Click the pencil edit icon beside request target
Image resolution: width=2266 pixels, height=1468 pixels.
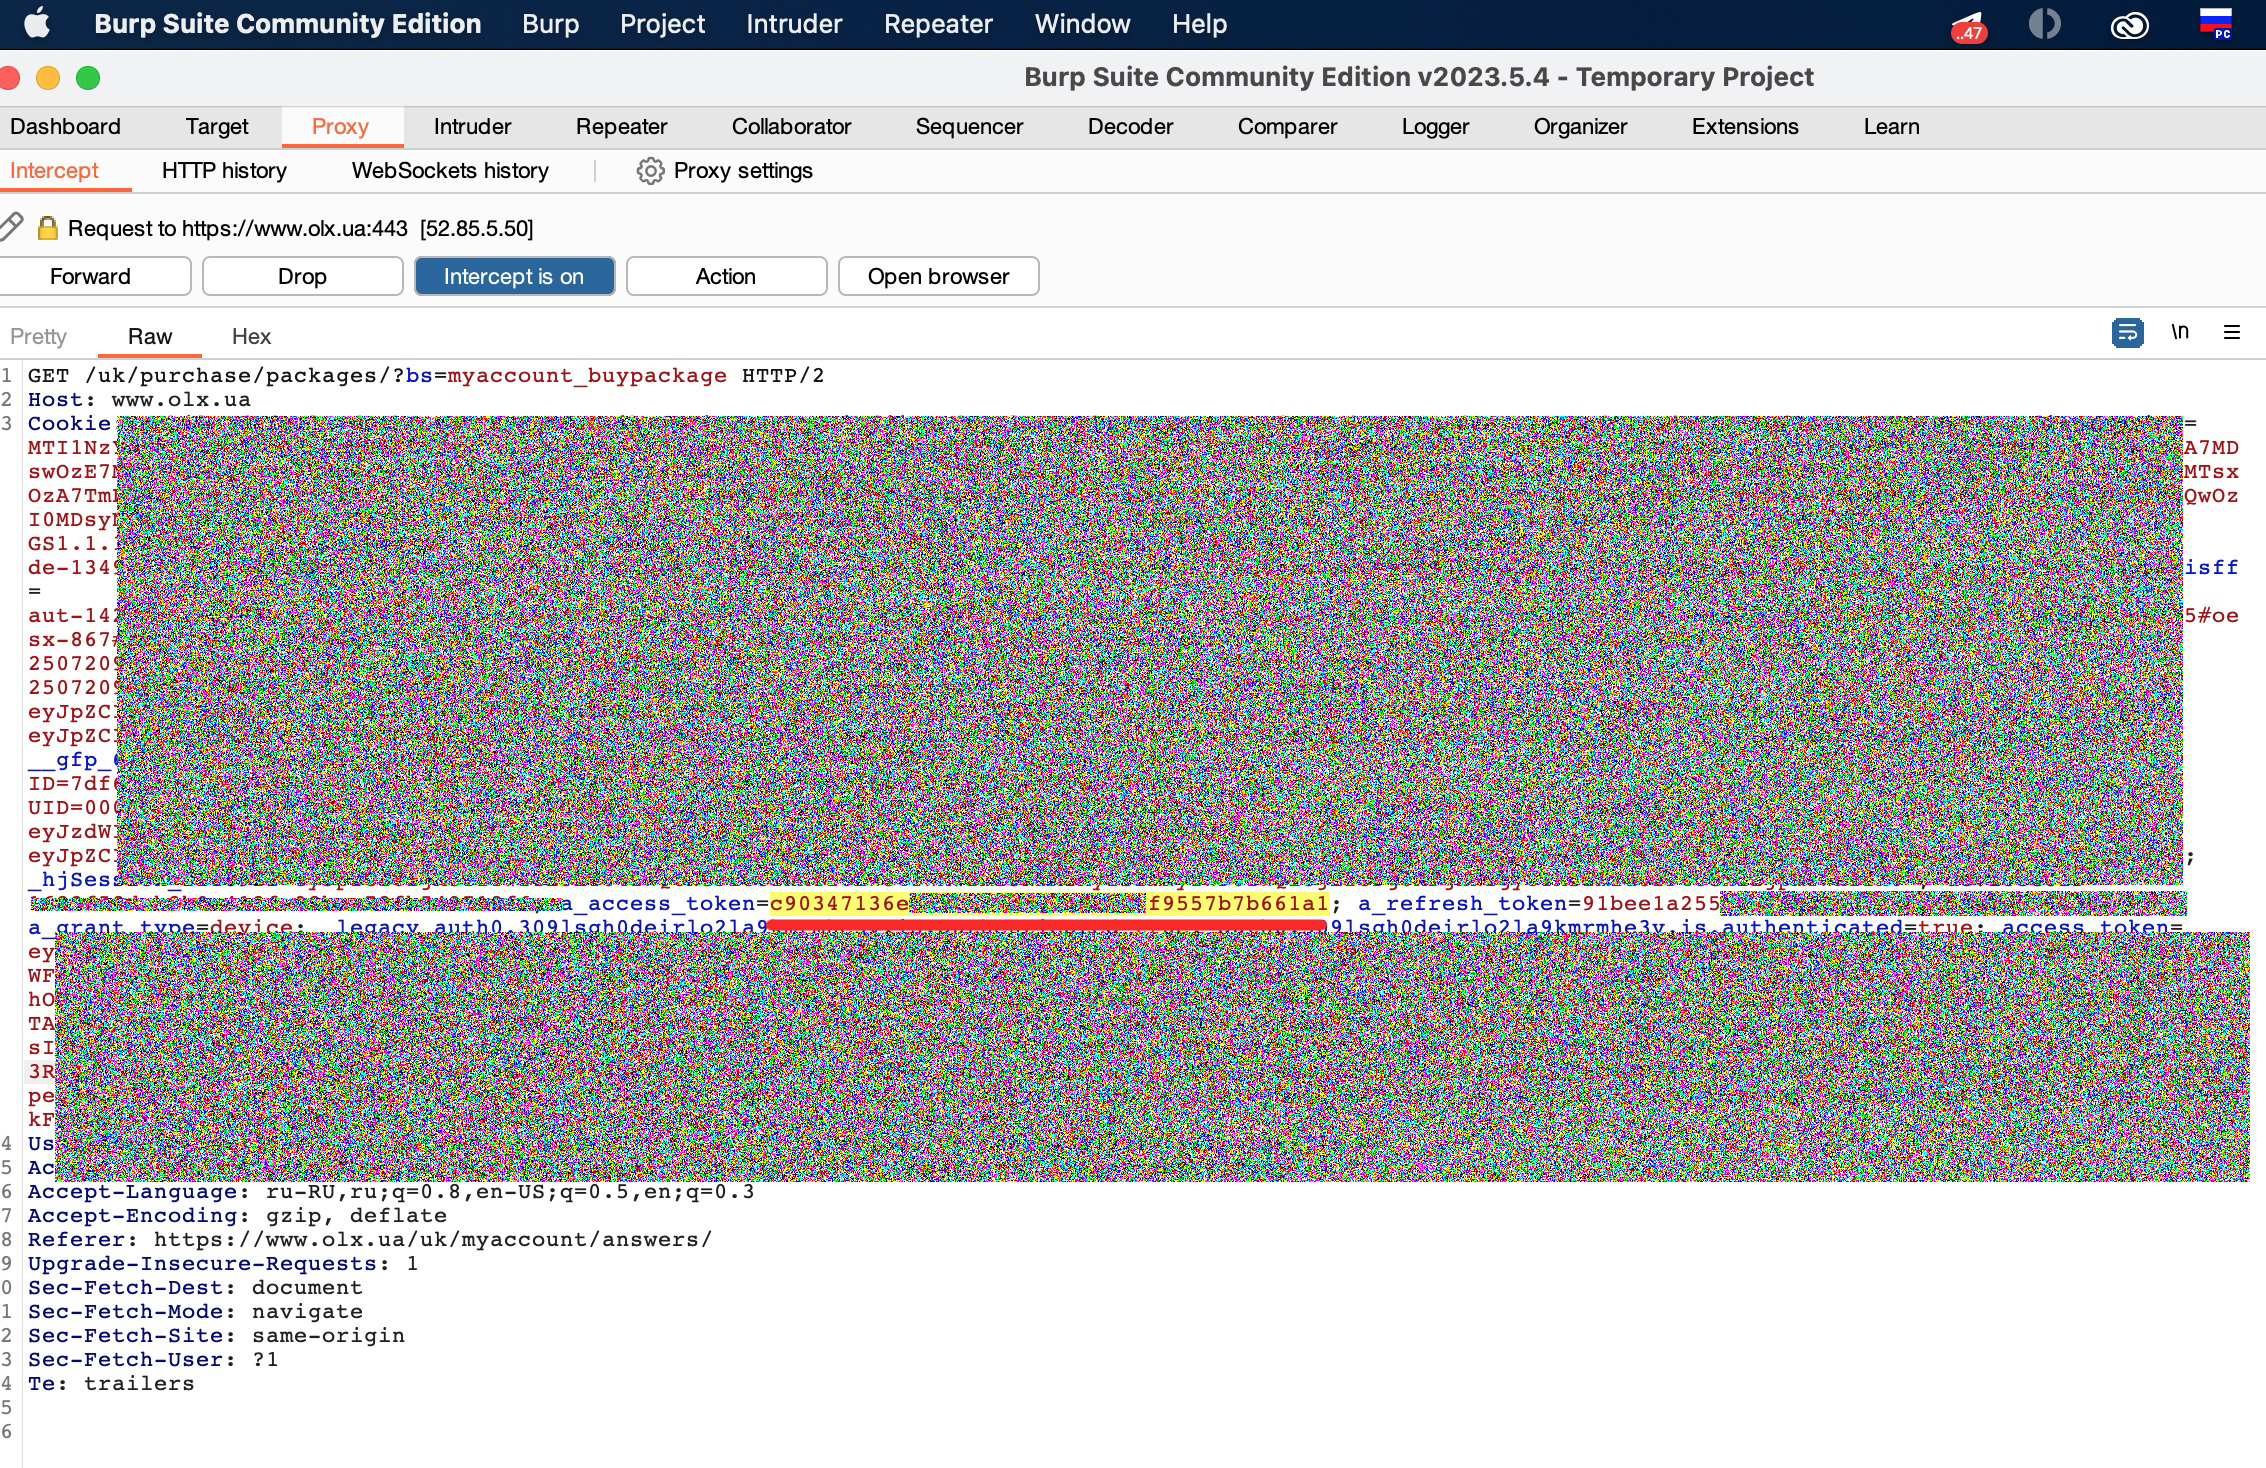click(11, 227)
